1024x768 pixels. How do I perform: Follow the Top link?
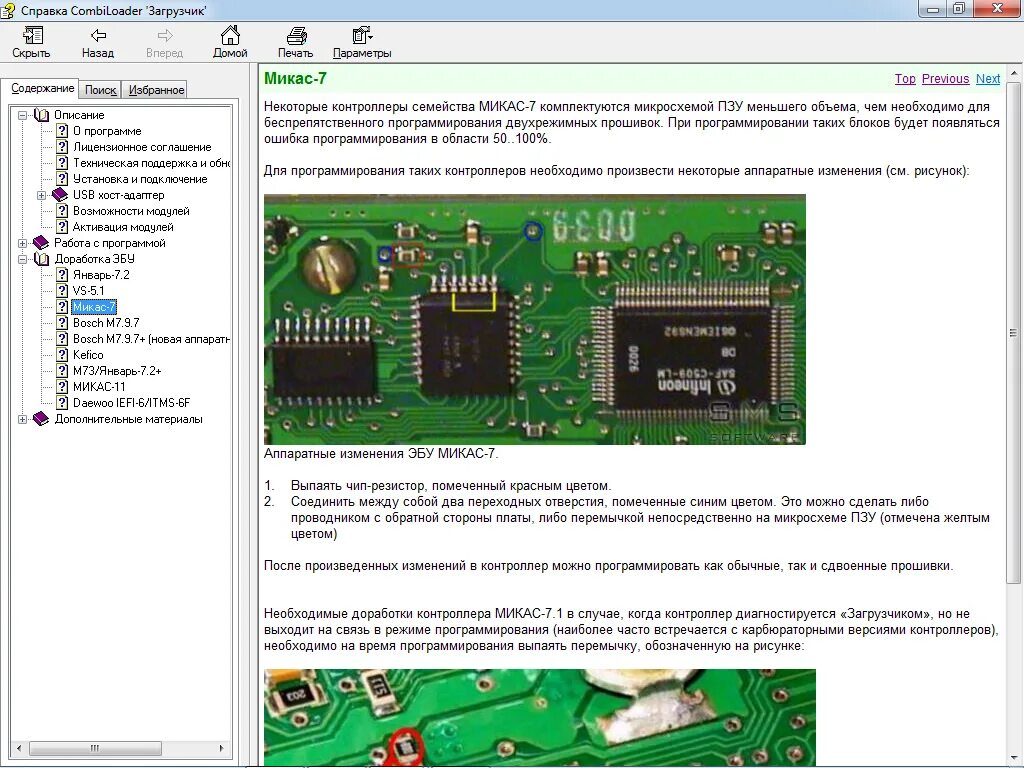coord(905,78)
